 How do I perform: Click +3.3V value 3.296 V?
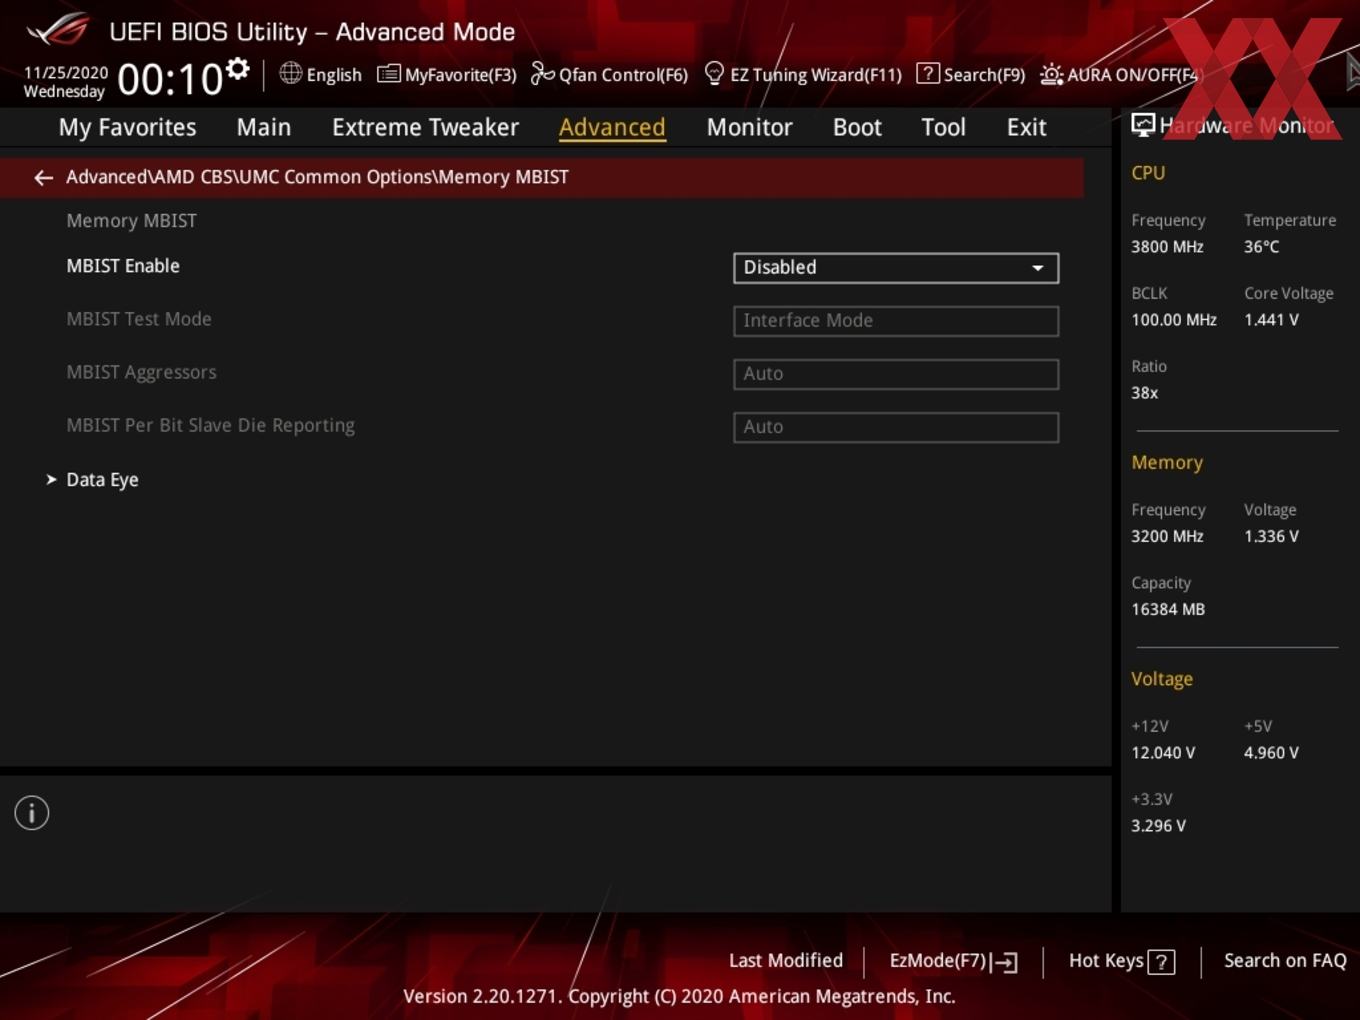(1158, 826)
